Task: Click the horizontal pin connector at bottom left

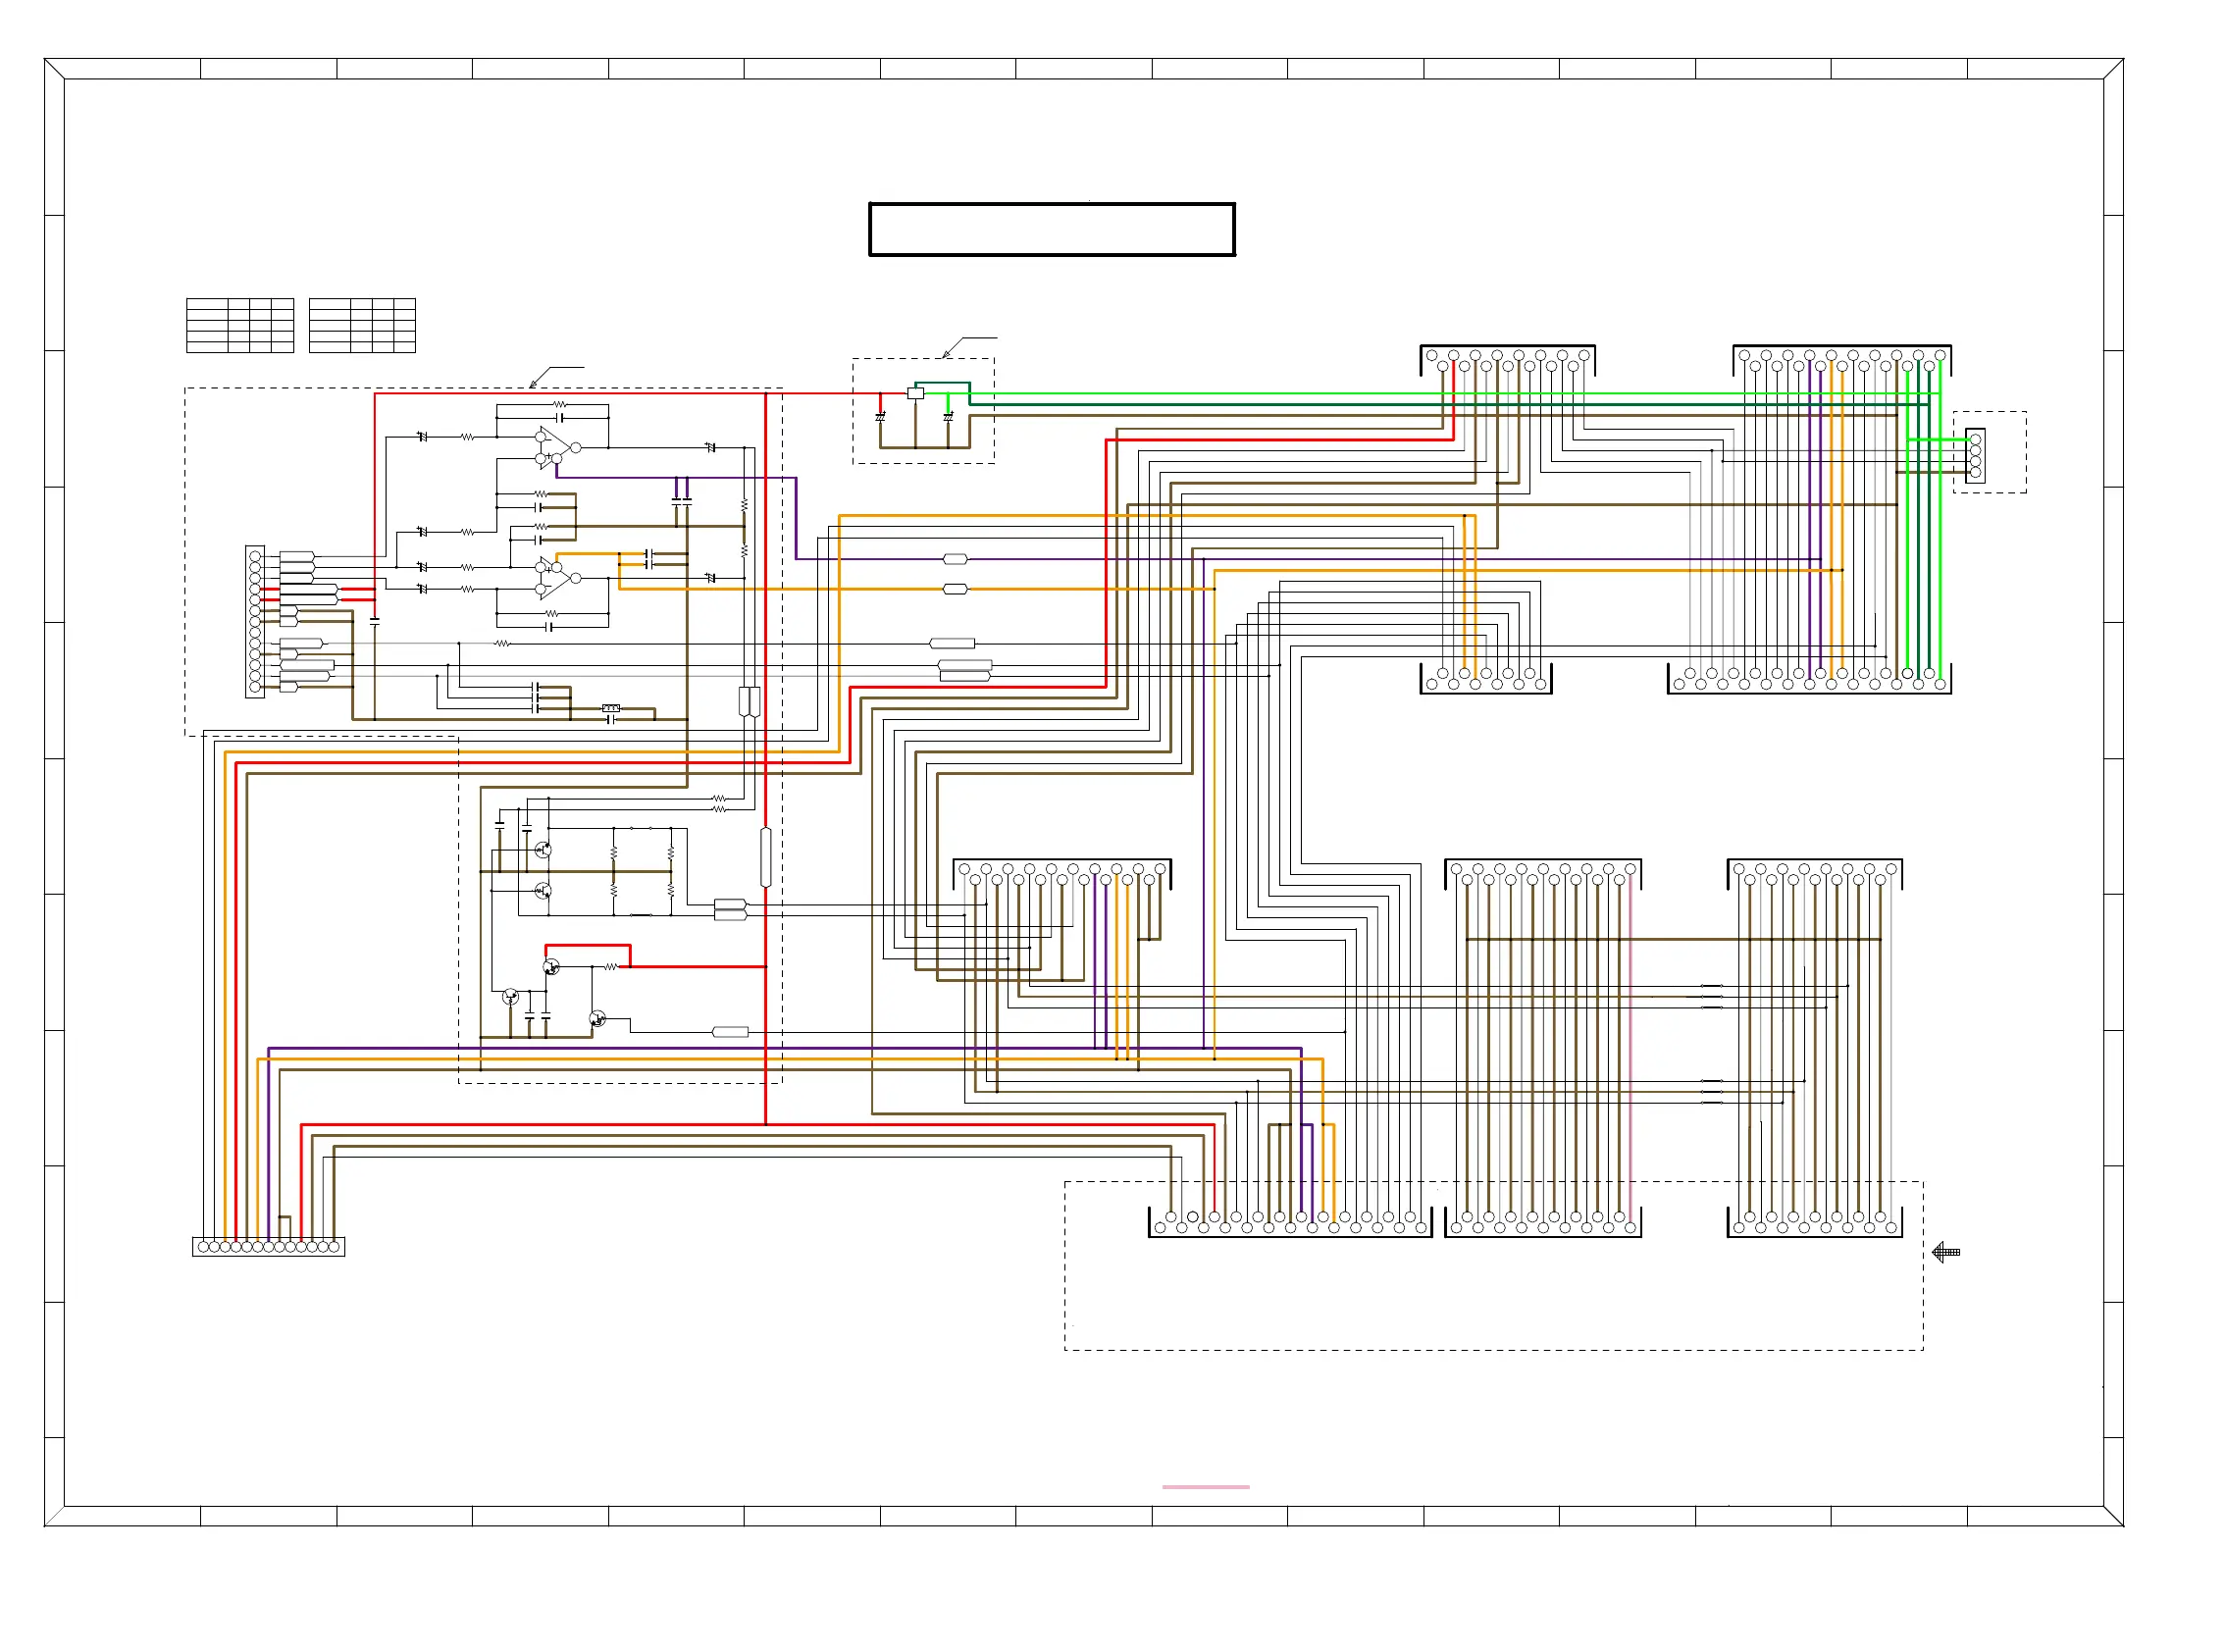Action: coord(268,1247)
